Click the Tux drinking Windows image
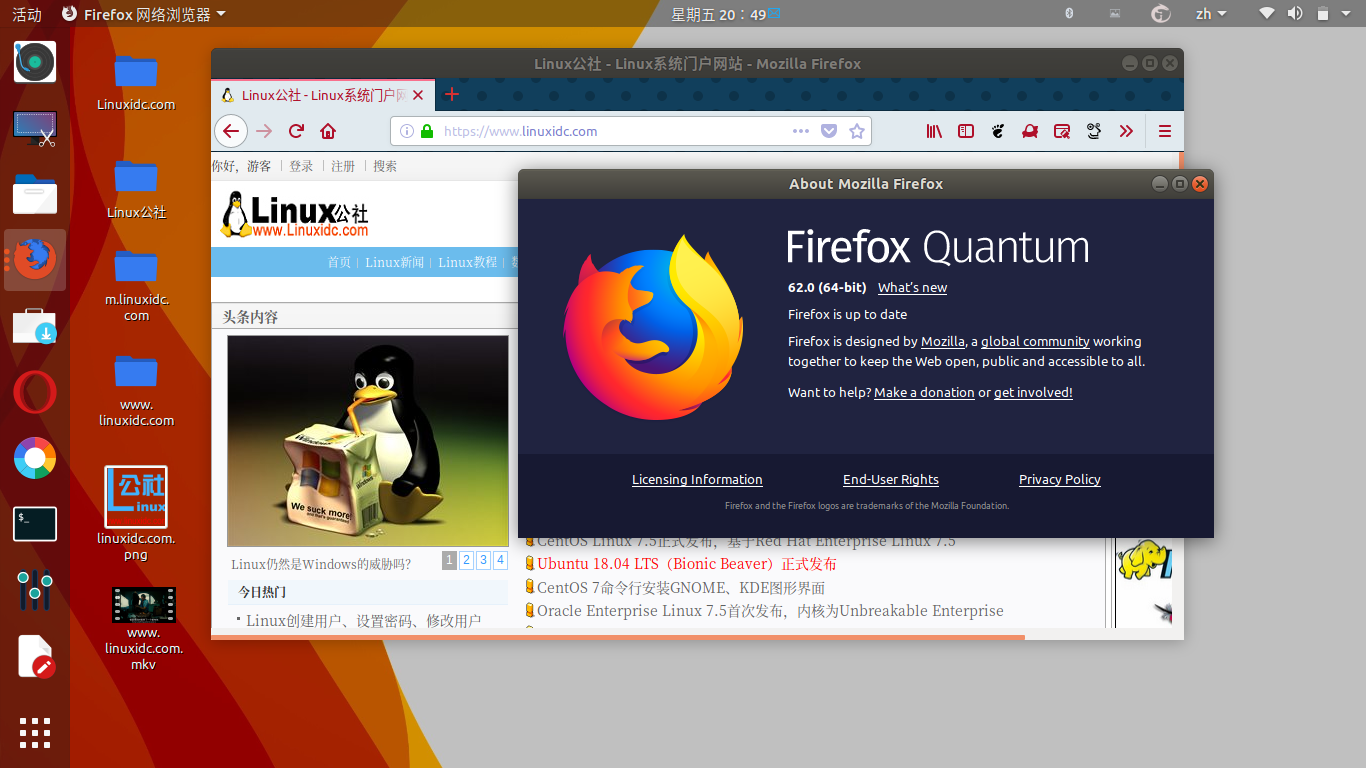This screenshot has width=1366, height=768. tap(368, 441)
